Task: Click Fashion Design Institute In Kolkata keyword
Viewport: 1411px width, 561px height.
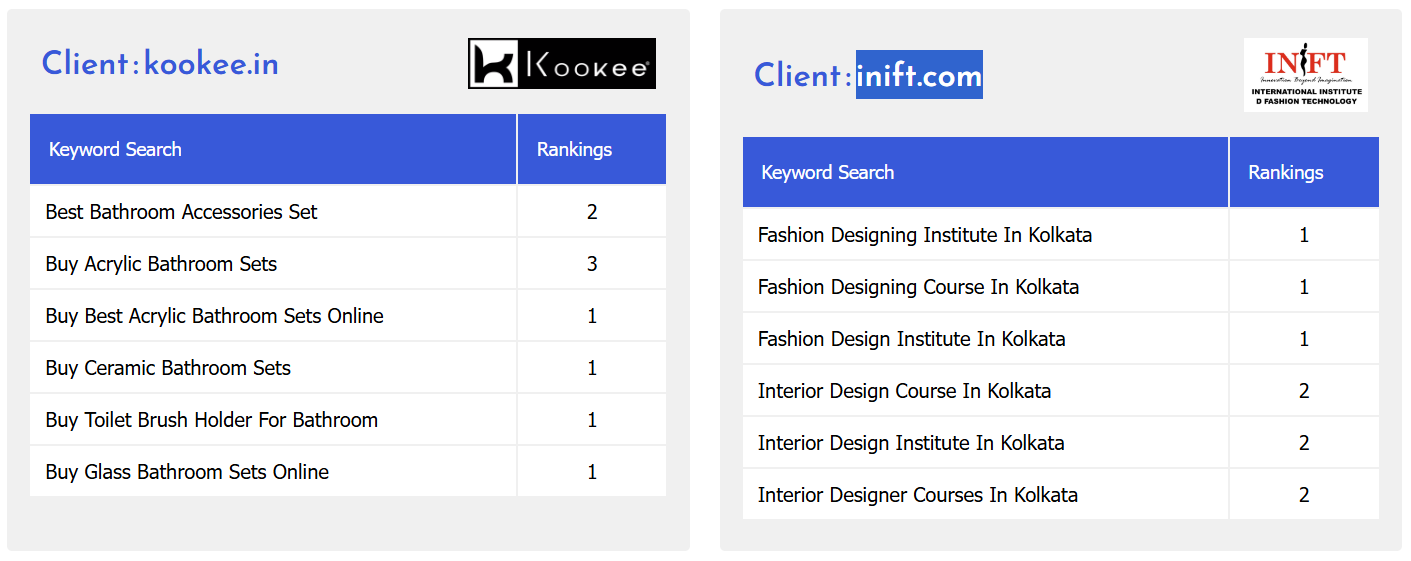Action: click(911, 339)
